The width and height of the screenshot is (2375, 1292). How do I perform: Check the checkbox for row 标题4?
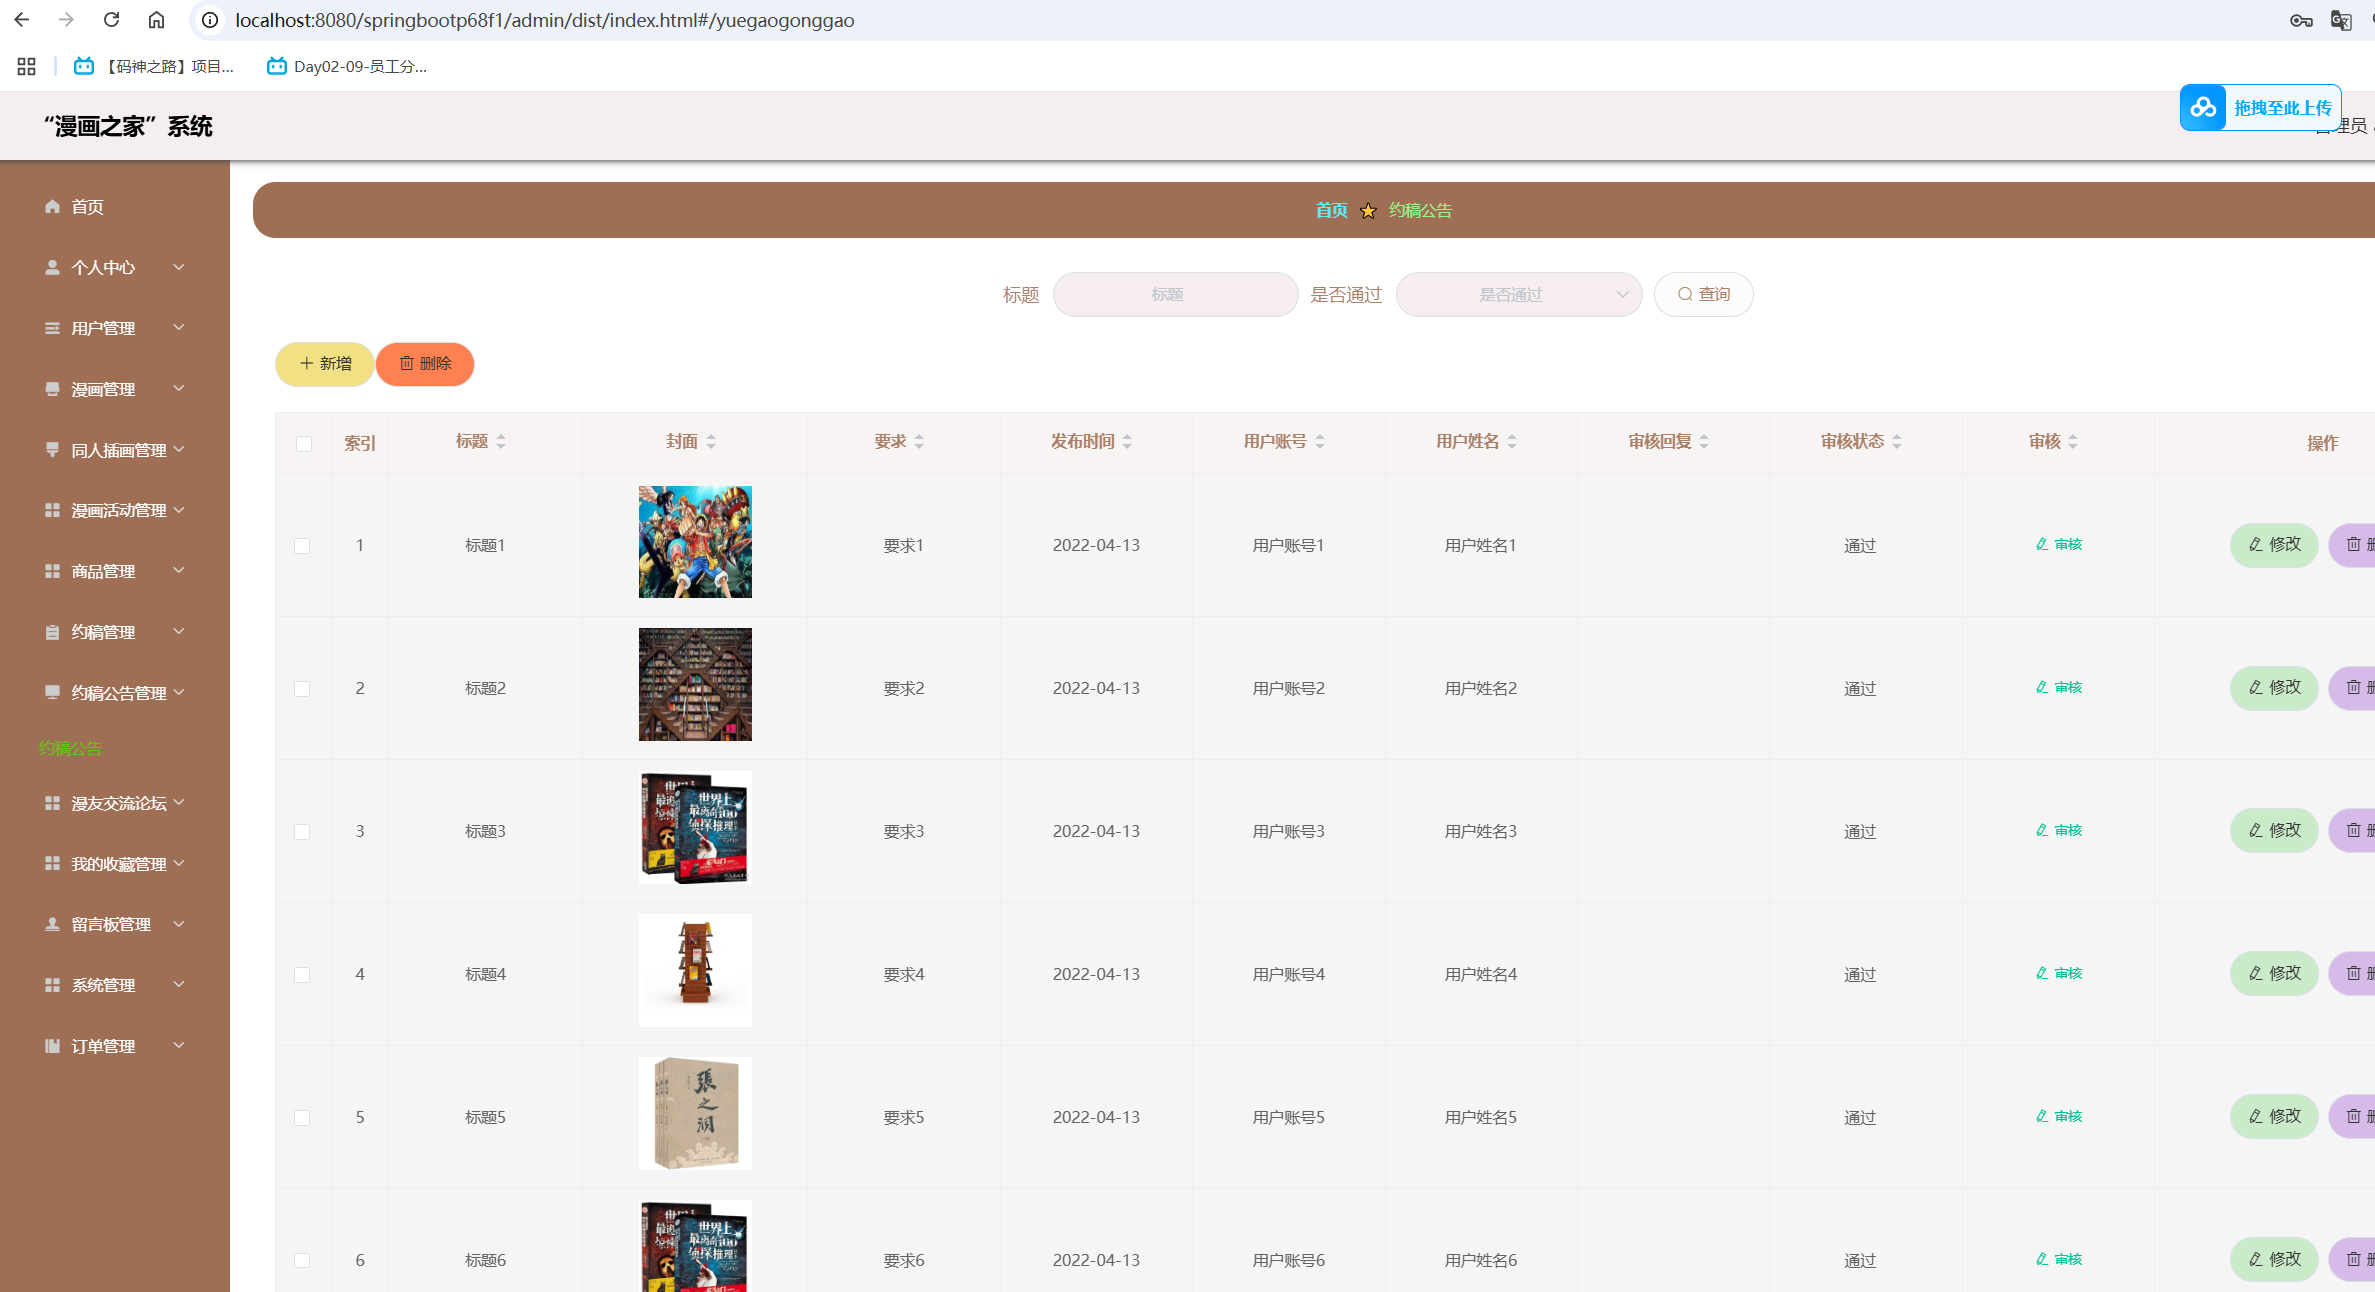point(302,975)
